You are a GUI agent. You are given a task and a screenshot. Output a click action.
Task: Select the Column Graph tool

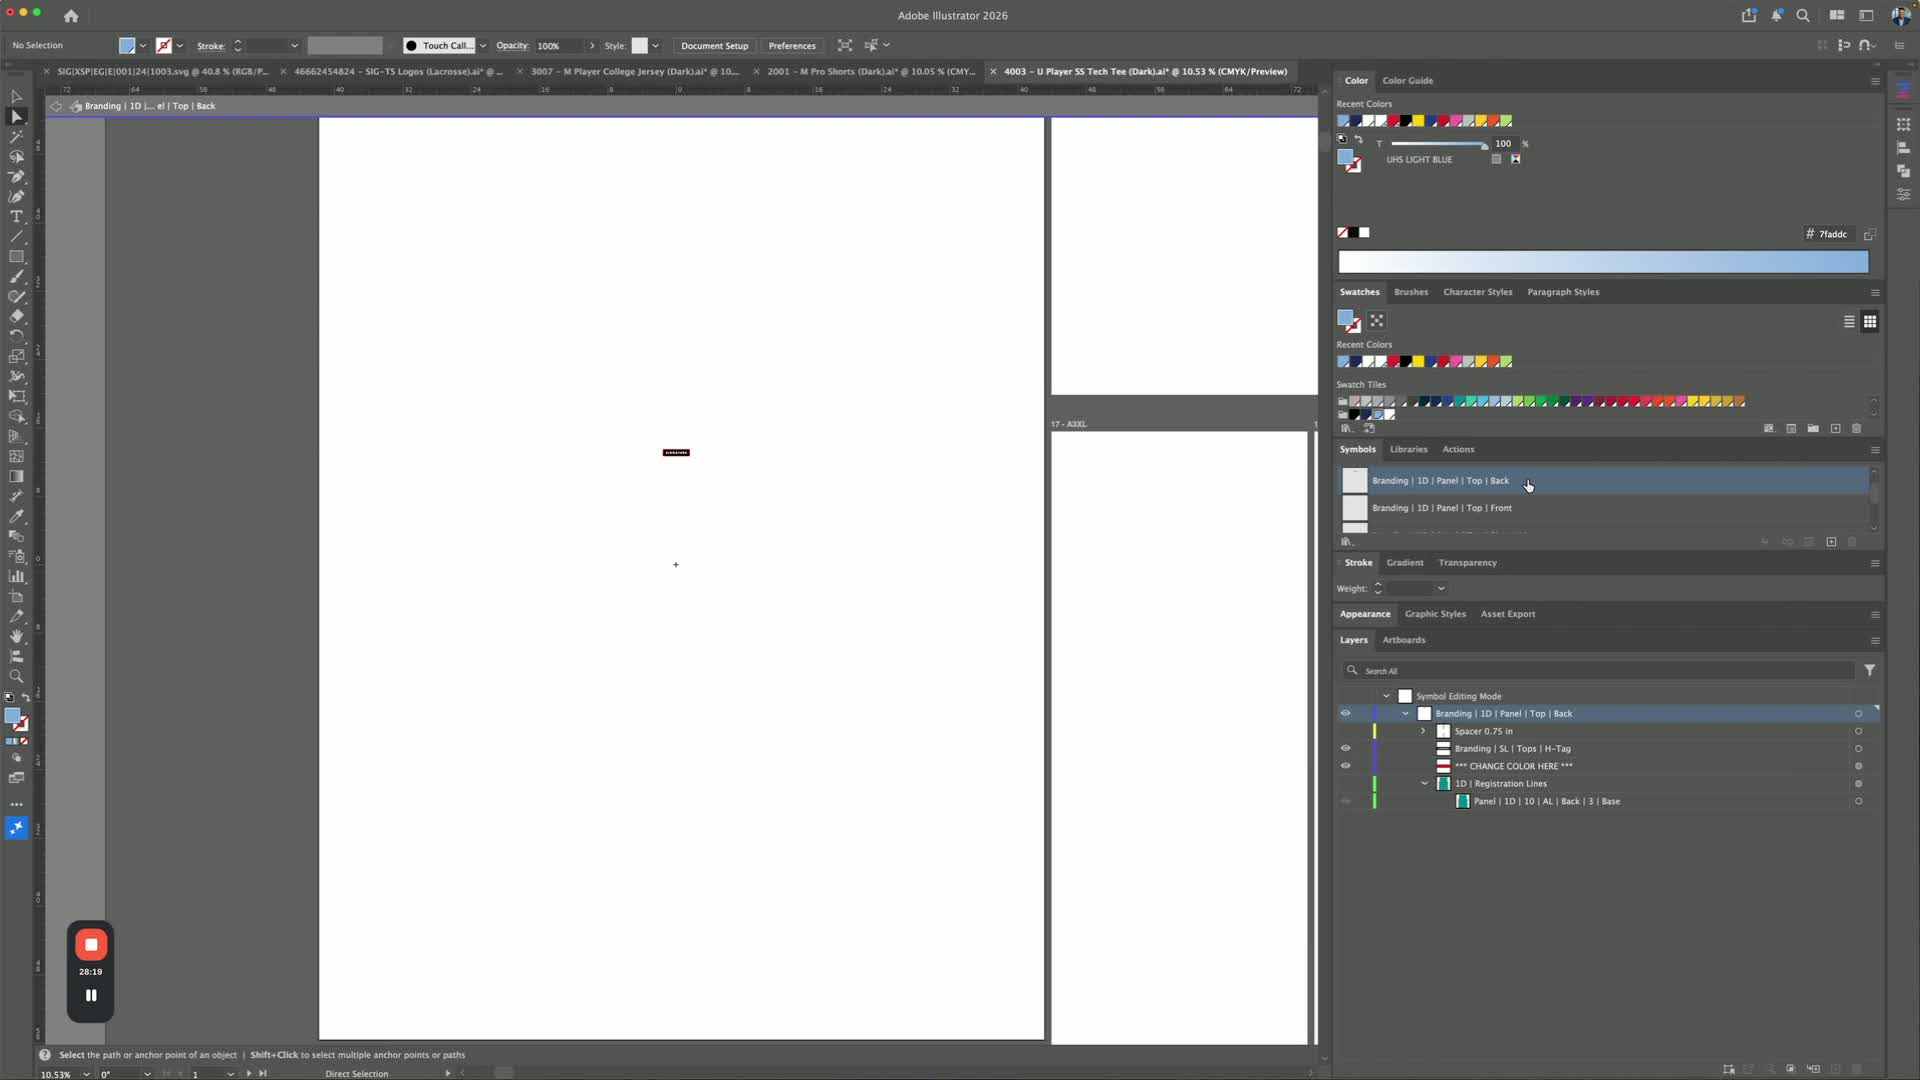[x=16, y=577]
